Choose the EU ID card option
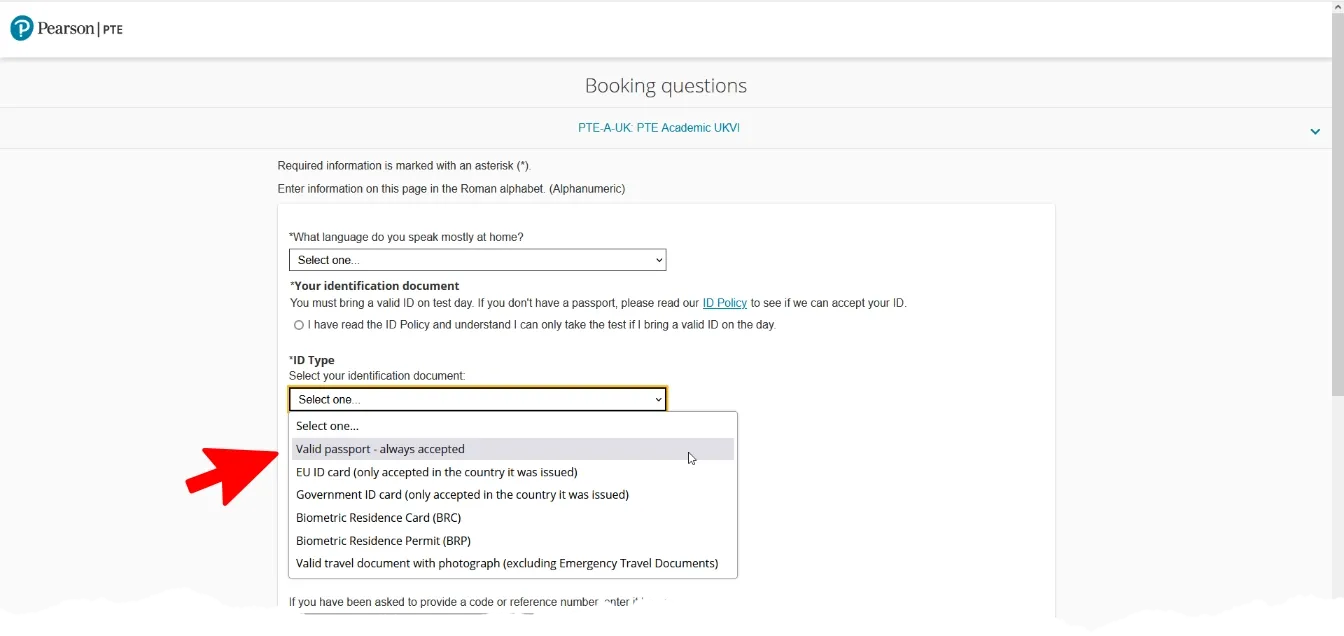 pyautogui.click(x=436, y=472)
